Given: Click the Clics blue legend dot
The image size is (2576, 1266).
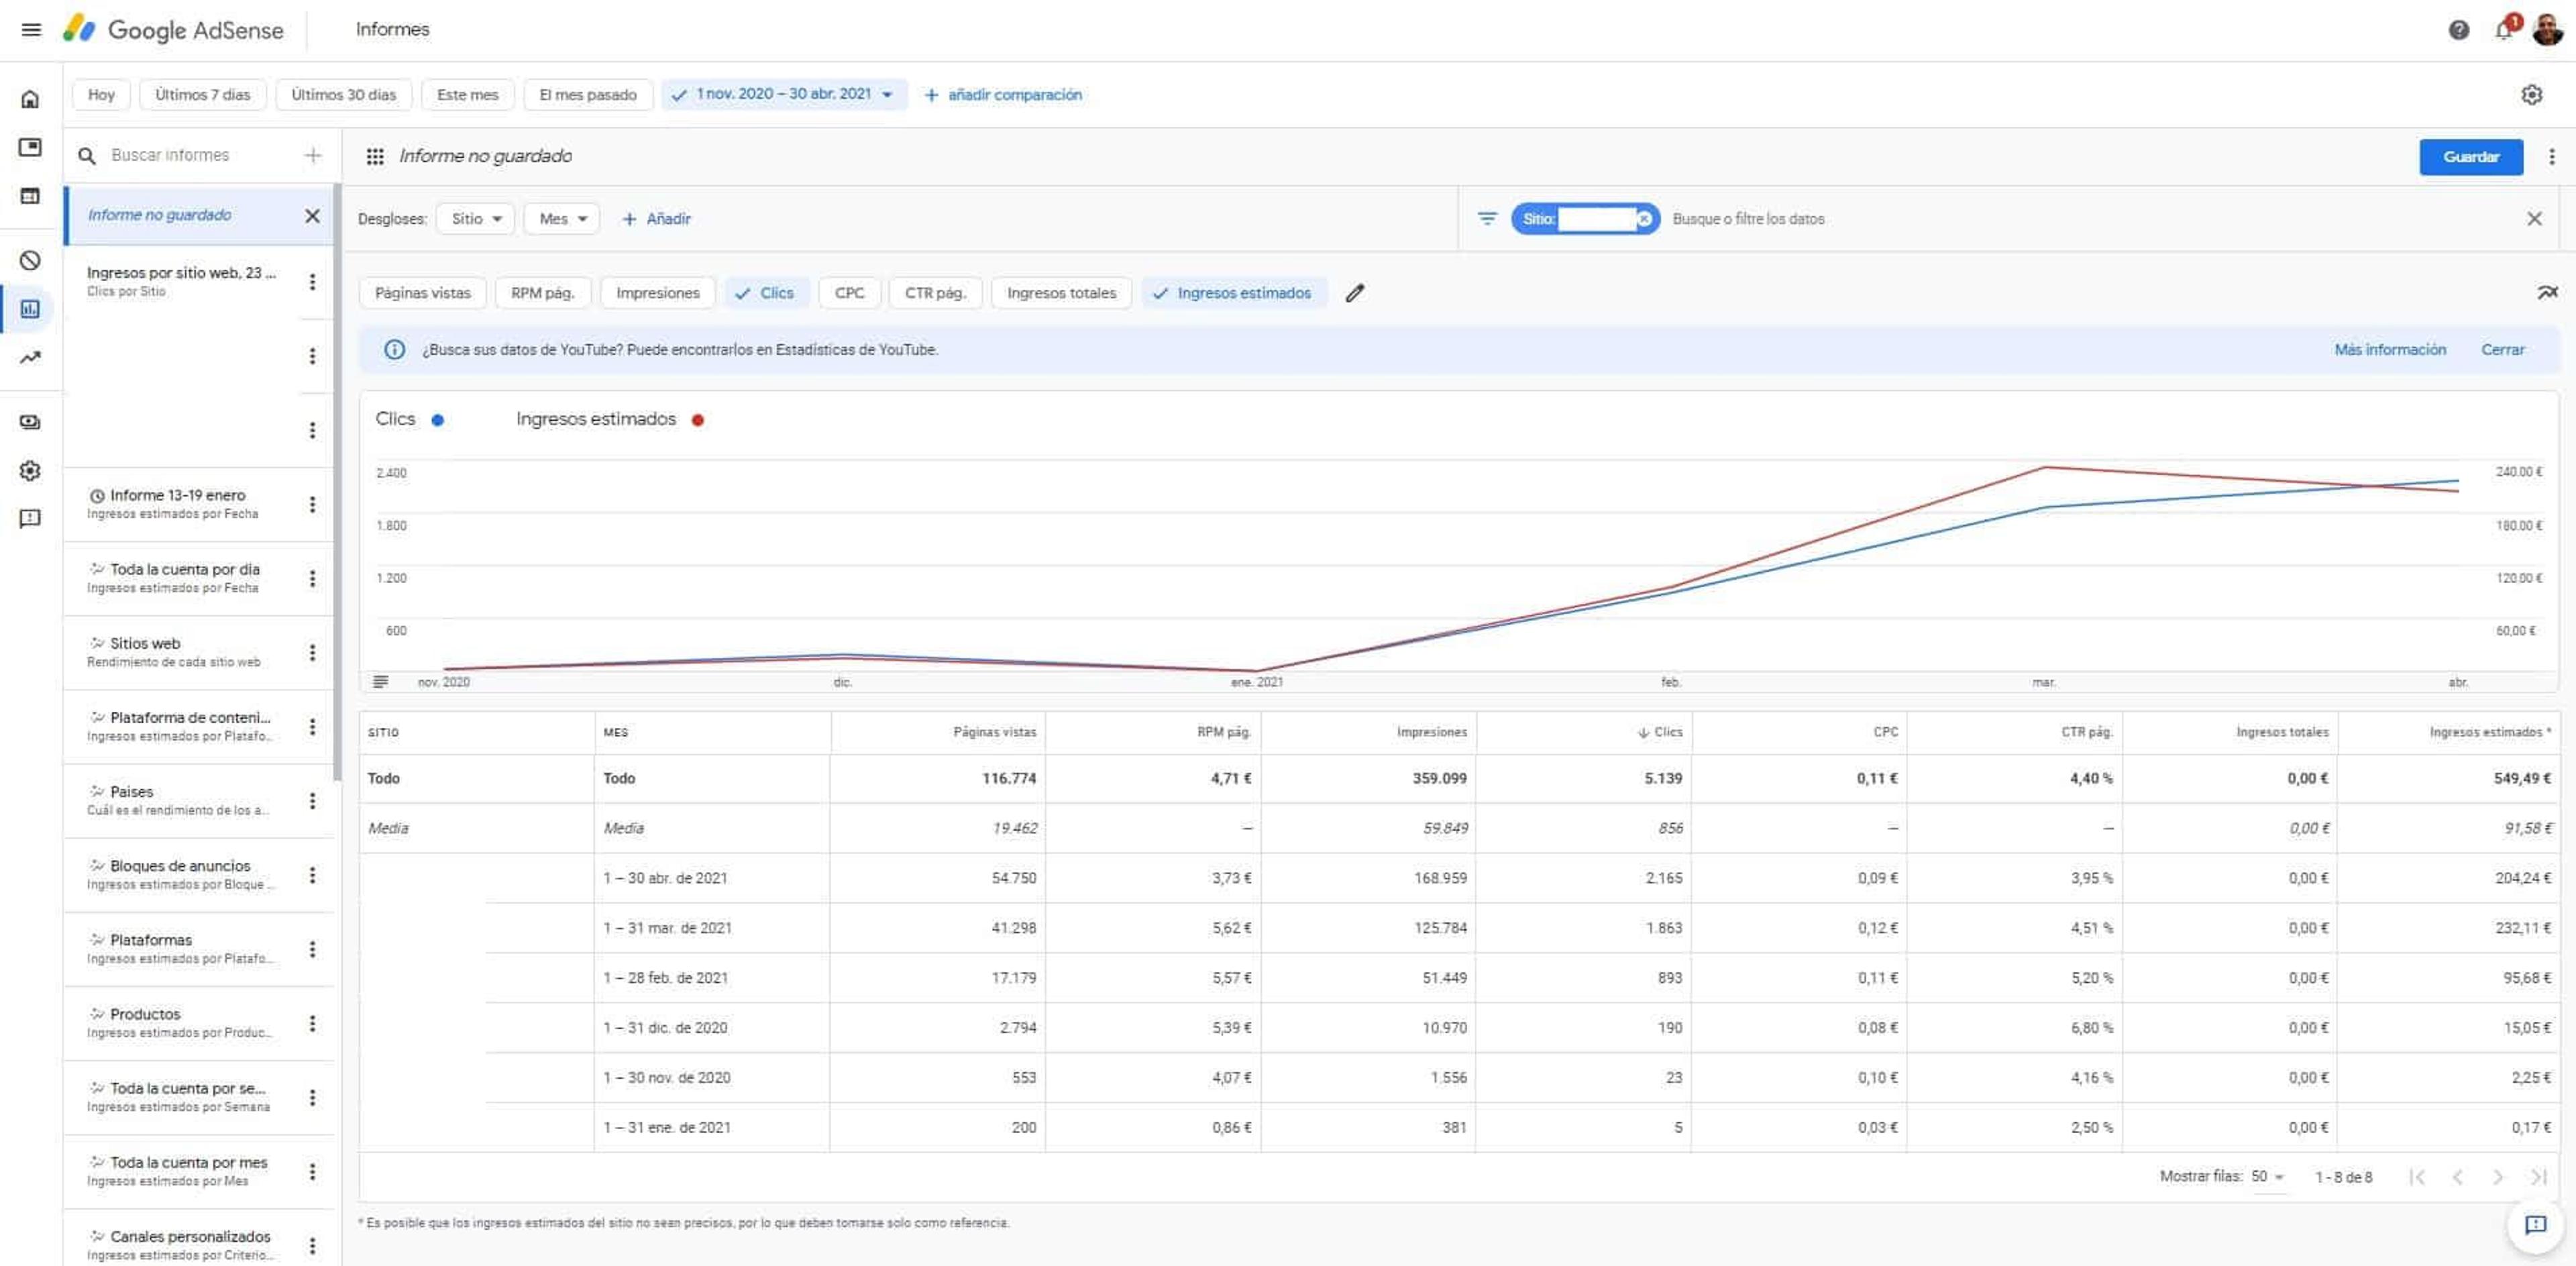Looking at the screenshot, I should tap(437, 420).
